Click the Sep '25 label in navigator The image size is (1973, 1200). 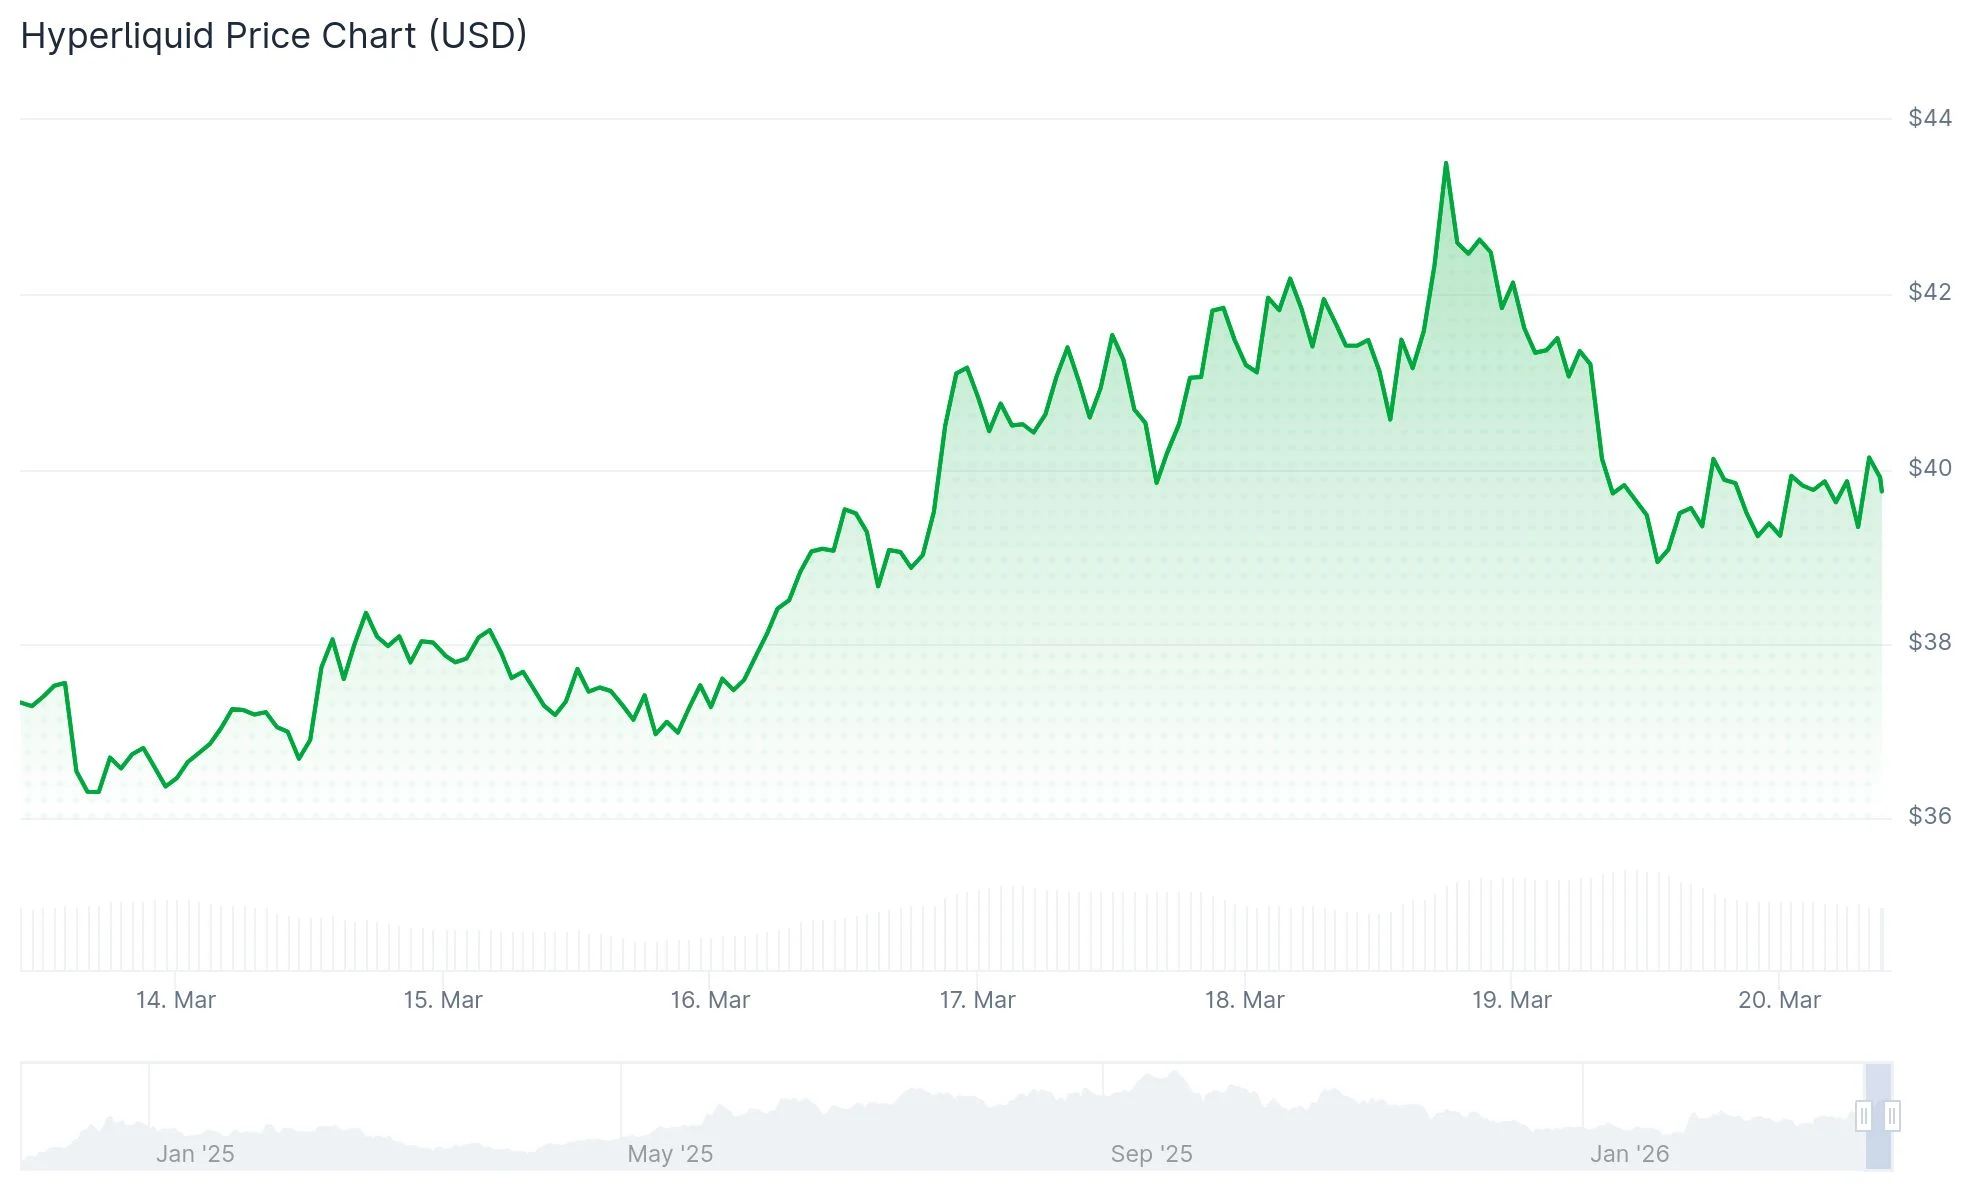point(1151,1154)
